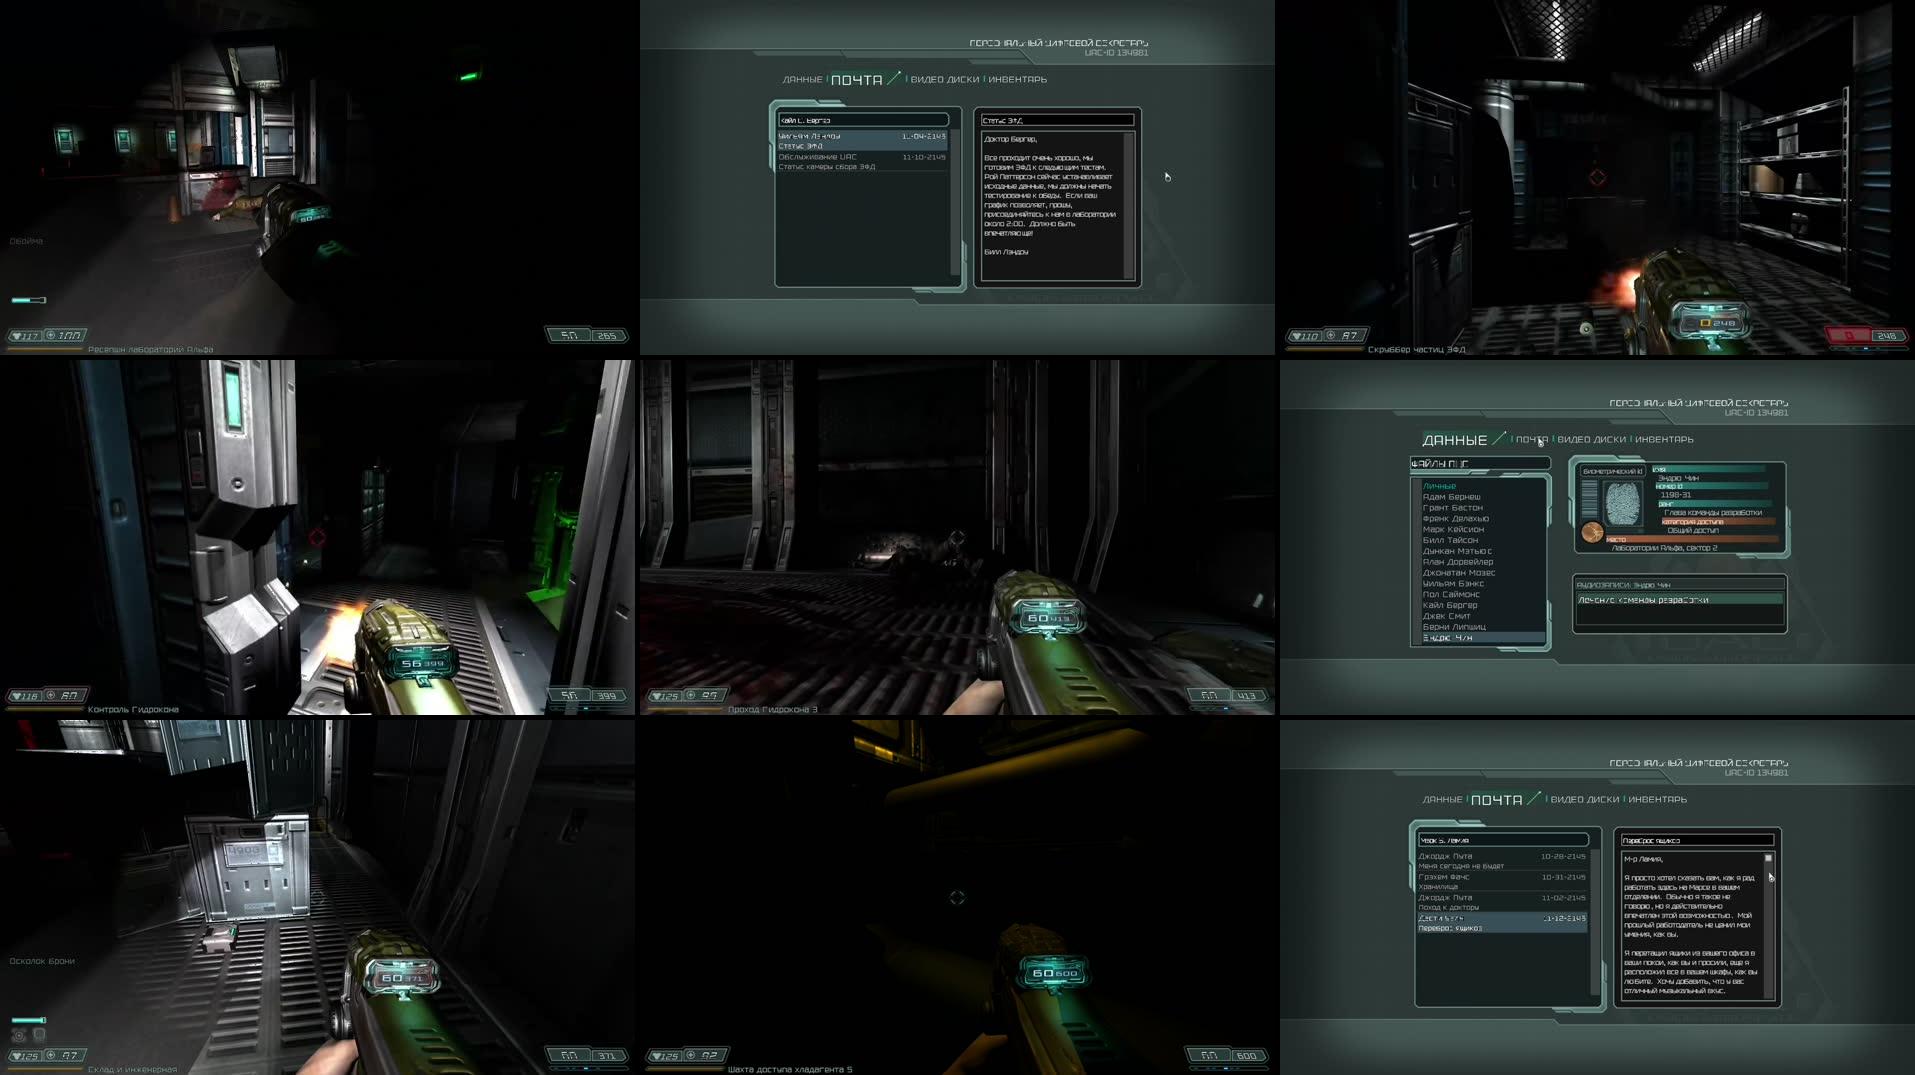Click the Личные heading in file list
1915x1075 pixels.
tap(1439, 486)
